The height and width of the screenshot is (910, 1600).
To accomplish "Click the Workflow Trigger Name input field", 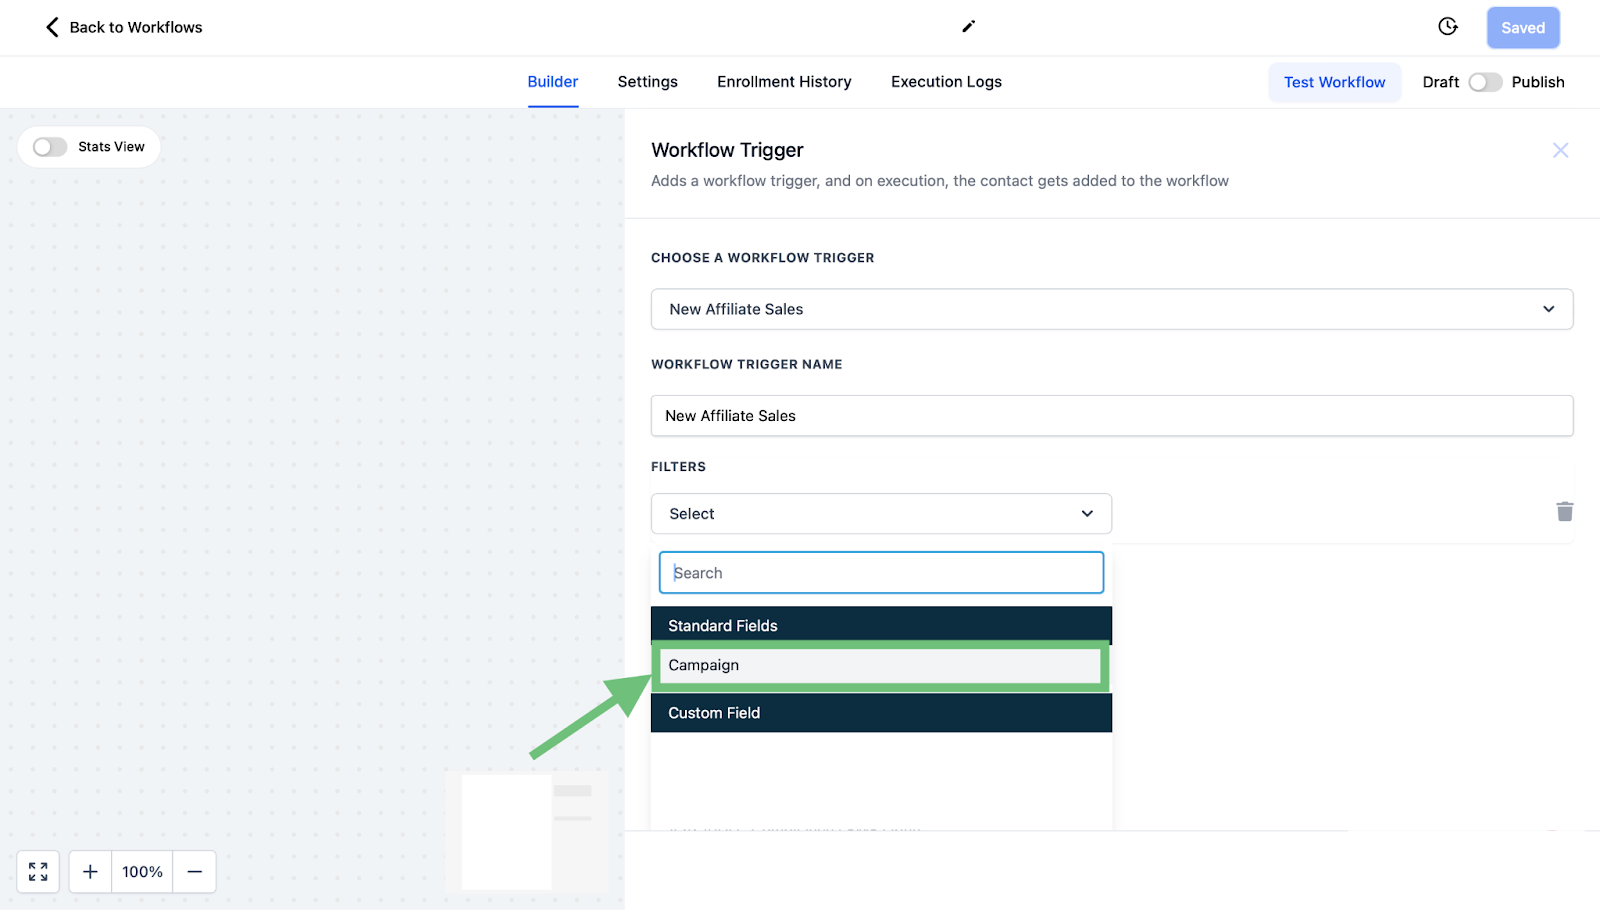I will [1112, 416].
